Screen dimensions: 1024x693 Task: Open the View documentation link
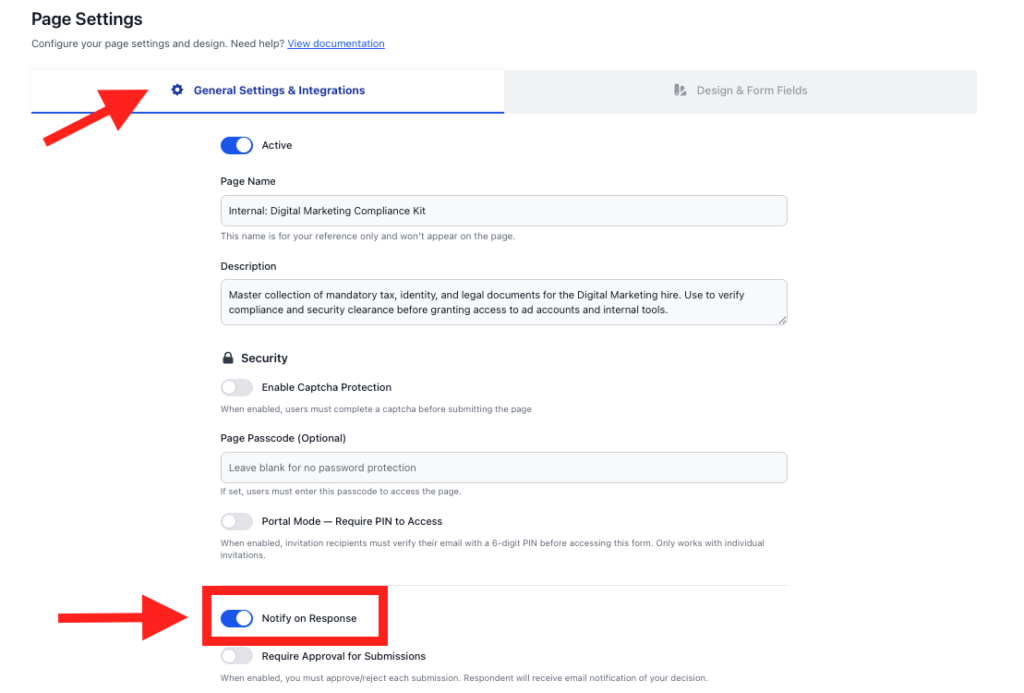point(335,43)
